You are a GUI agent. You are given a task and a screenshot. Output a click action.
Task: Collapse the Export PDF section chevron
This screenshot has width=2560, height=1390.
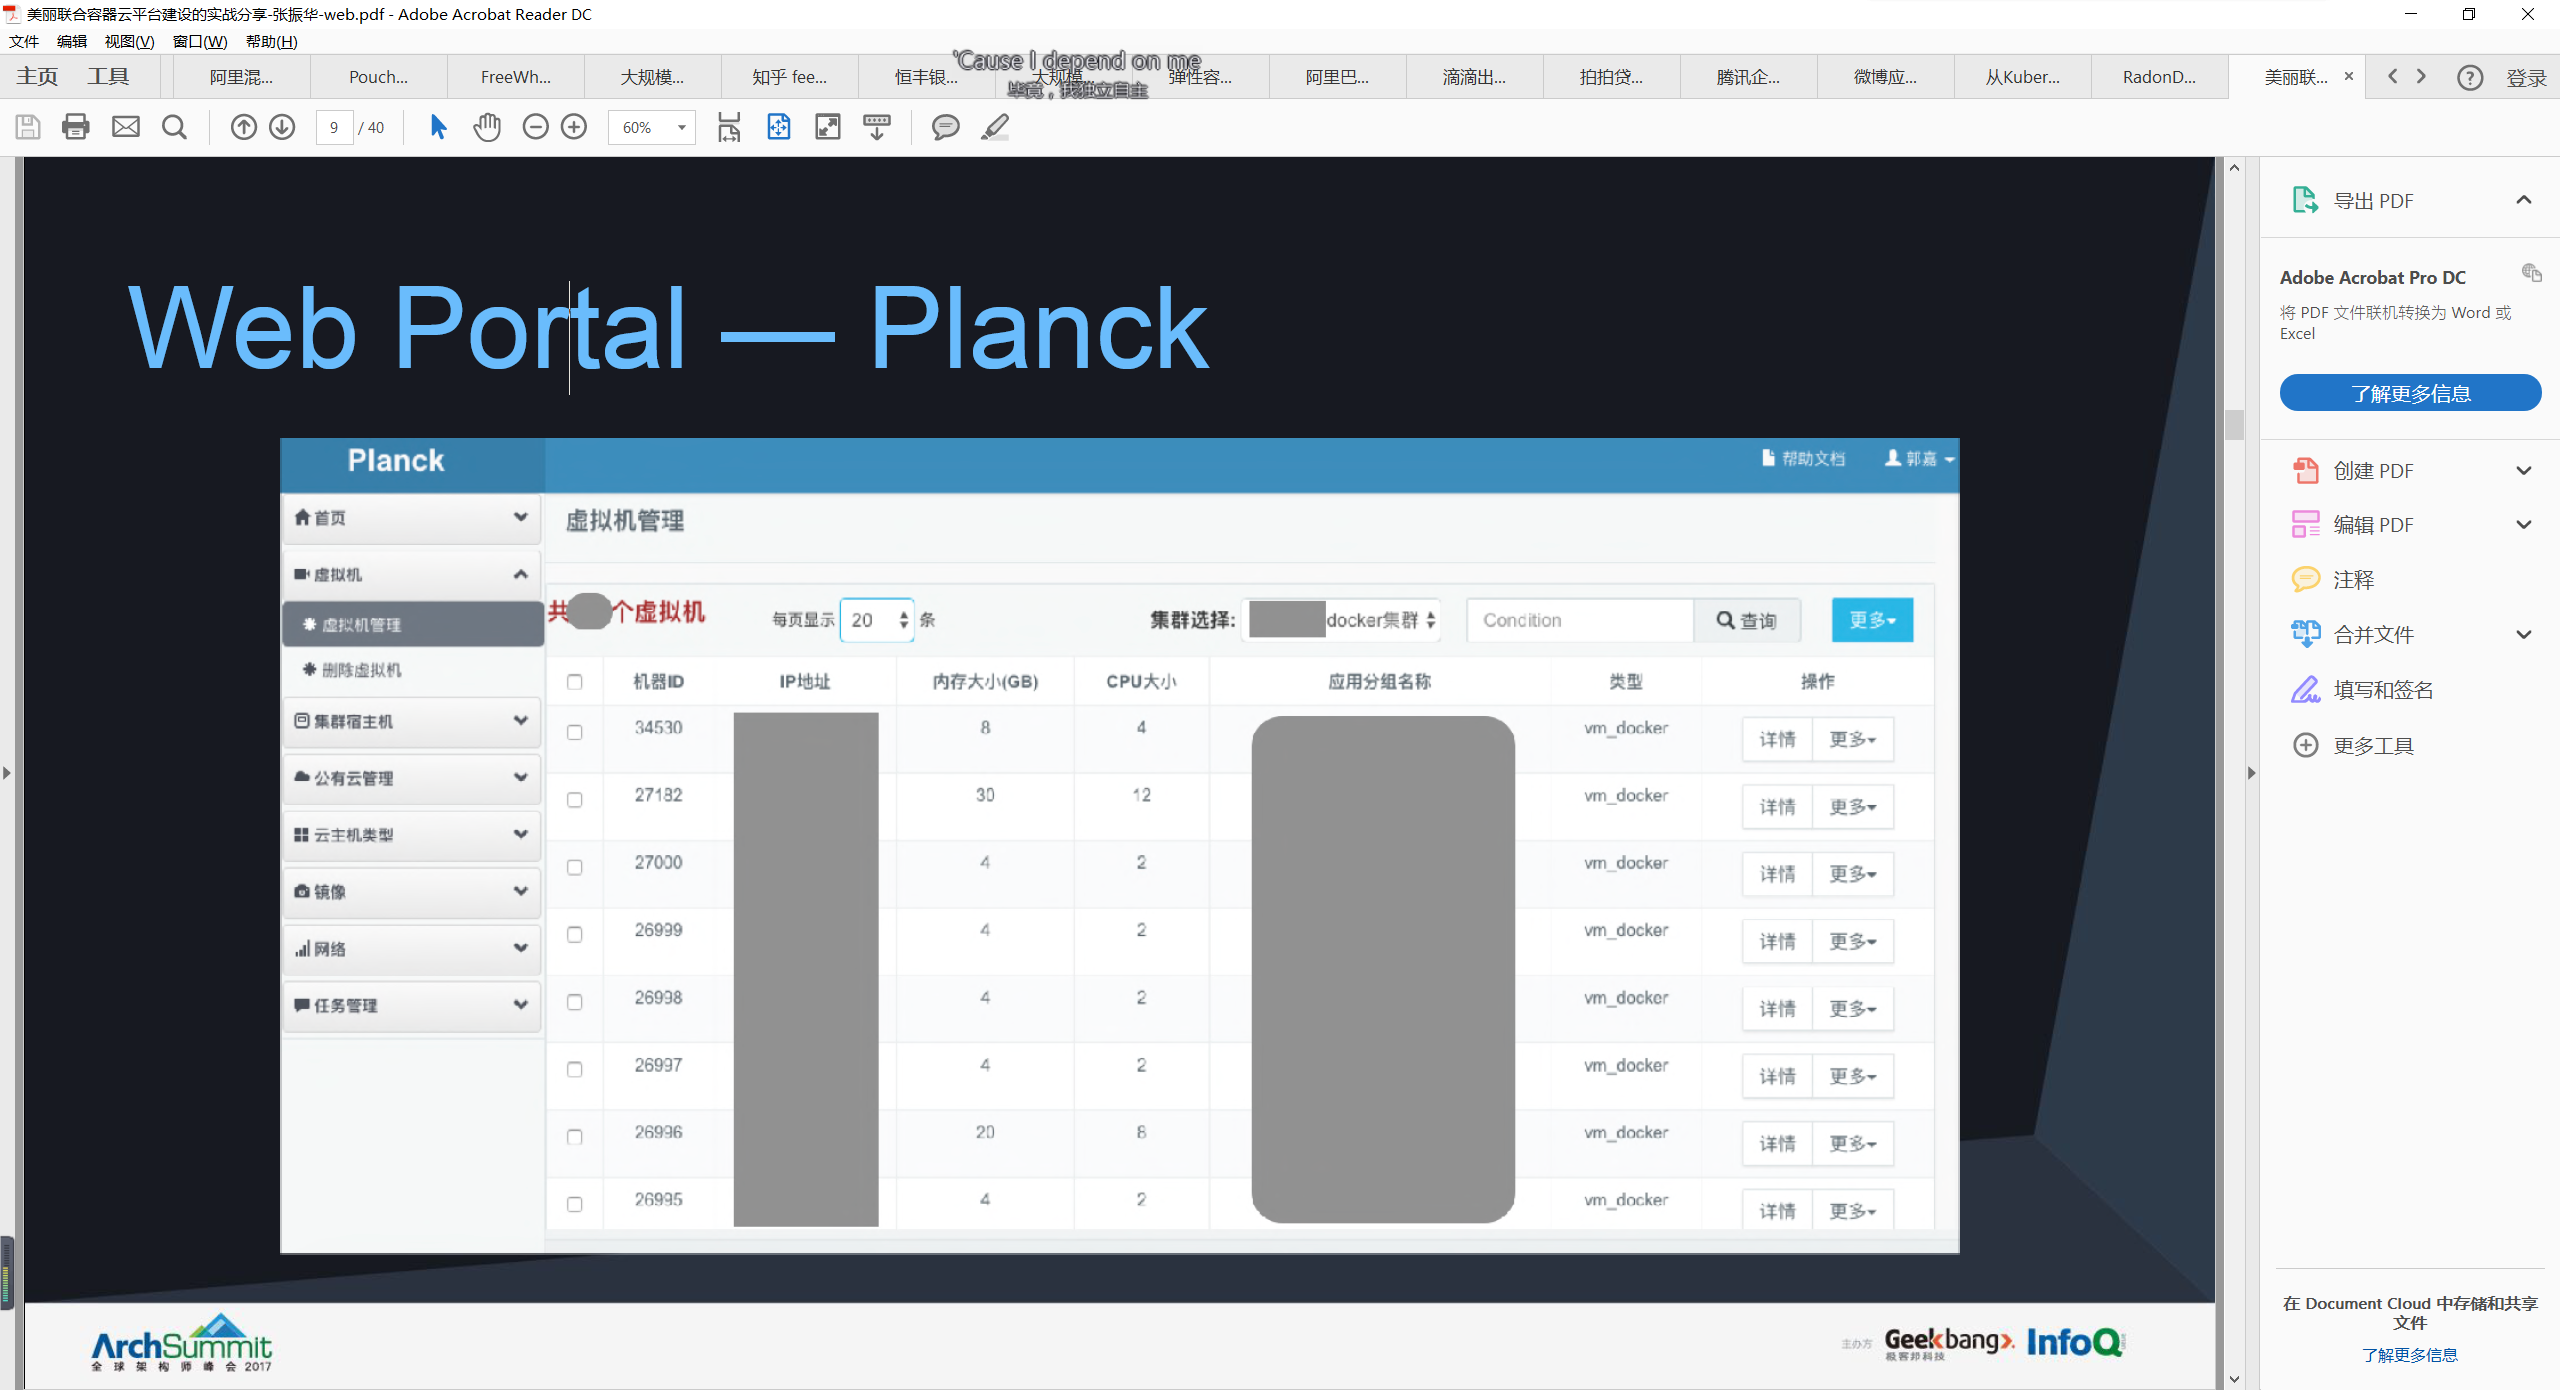[2524, 200]
